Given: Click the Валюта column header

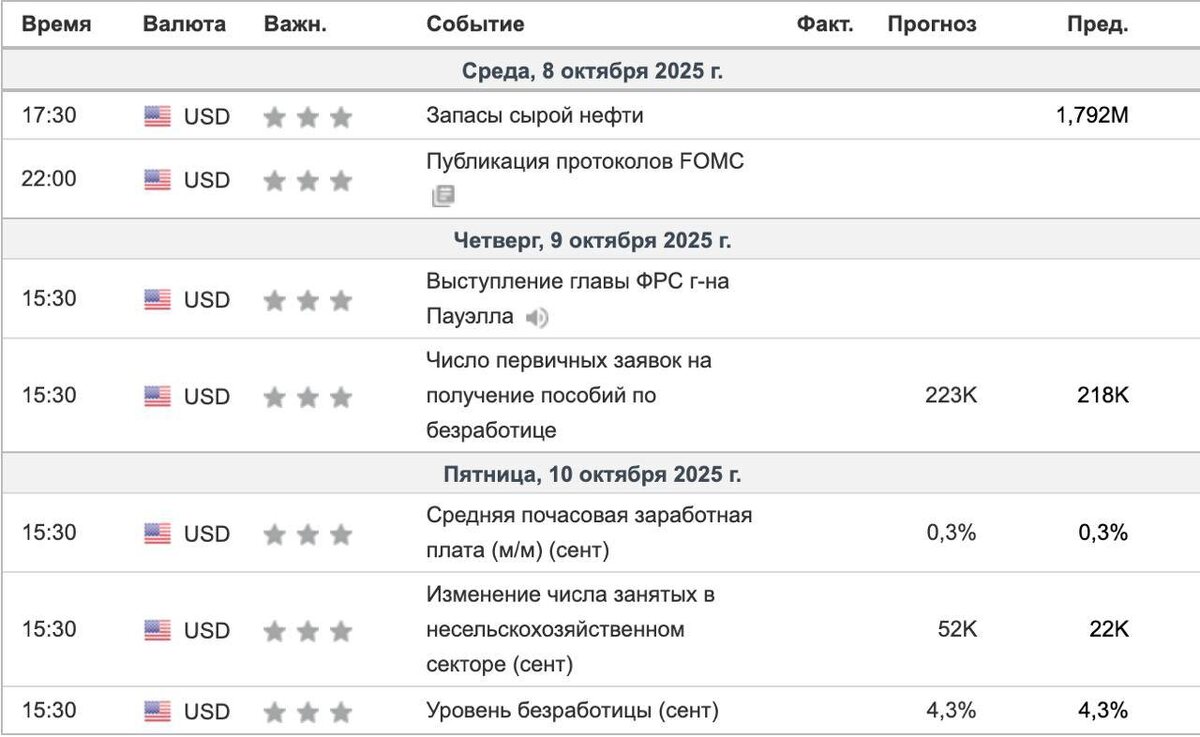Looking at the screenshot, I should pyautogui.click(x=184, y=25).
